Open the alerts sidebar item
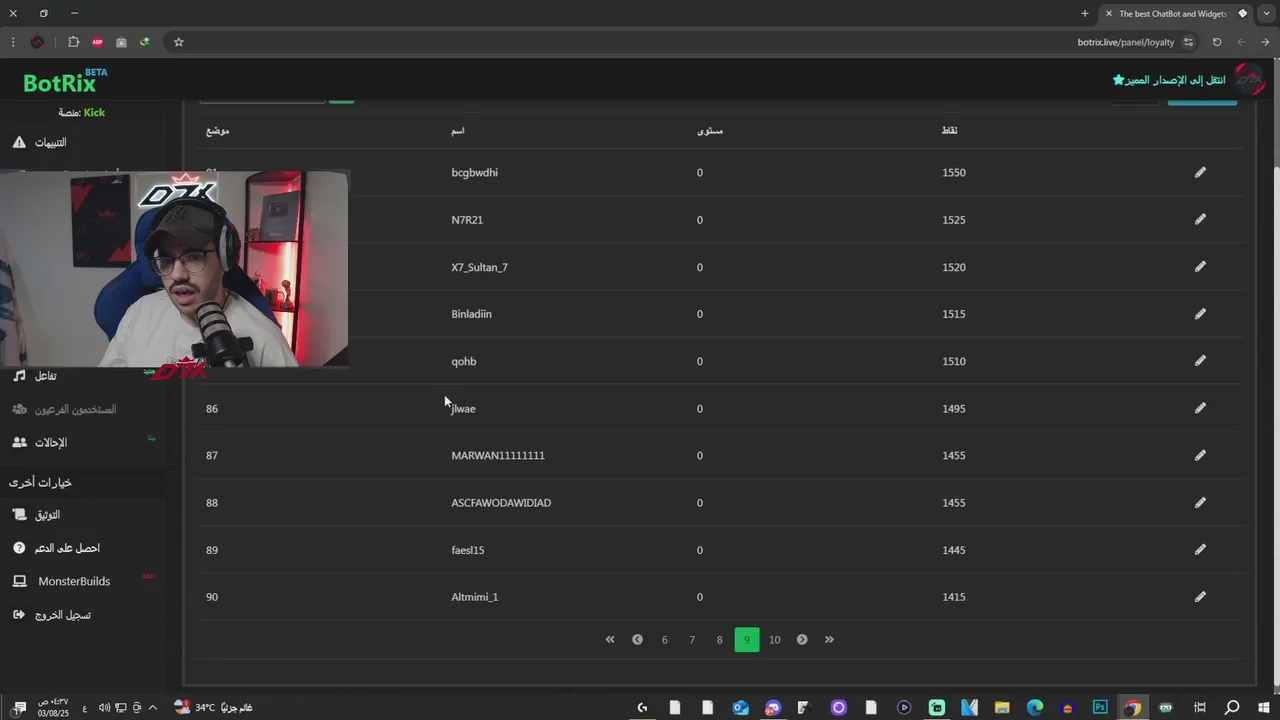 (41, 142)
